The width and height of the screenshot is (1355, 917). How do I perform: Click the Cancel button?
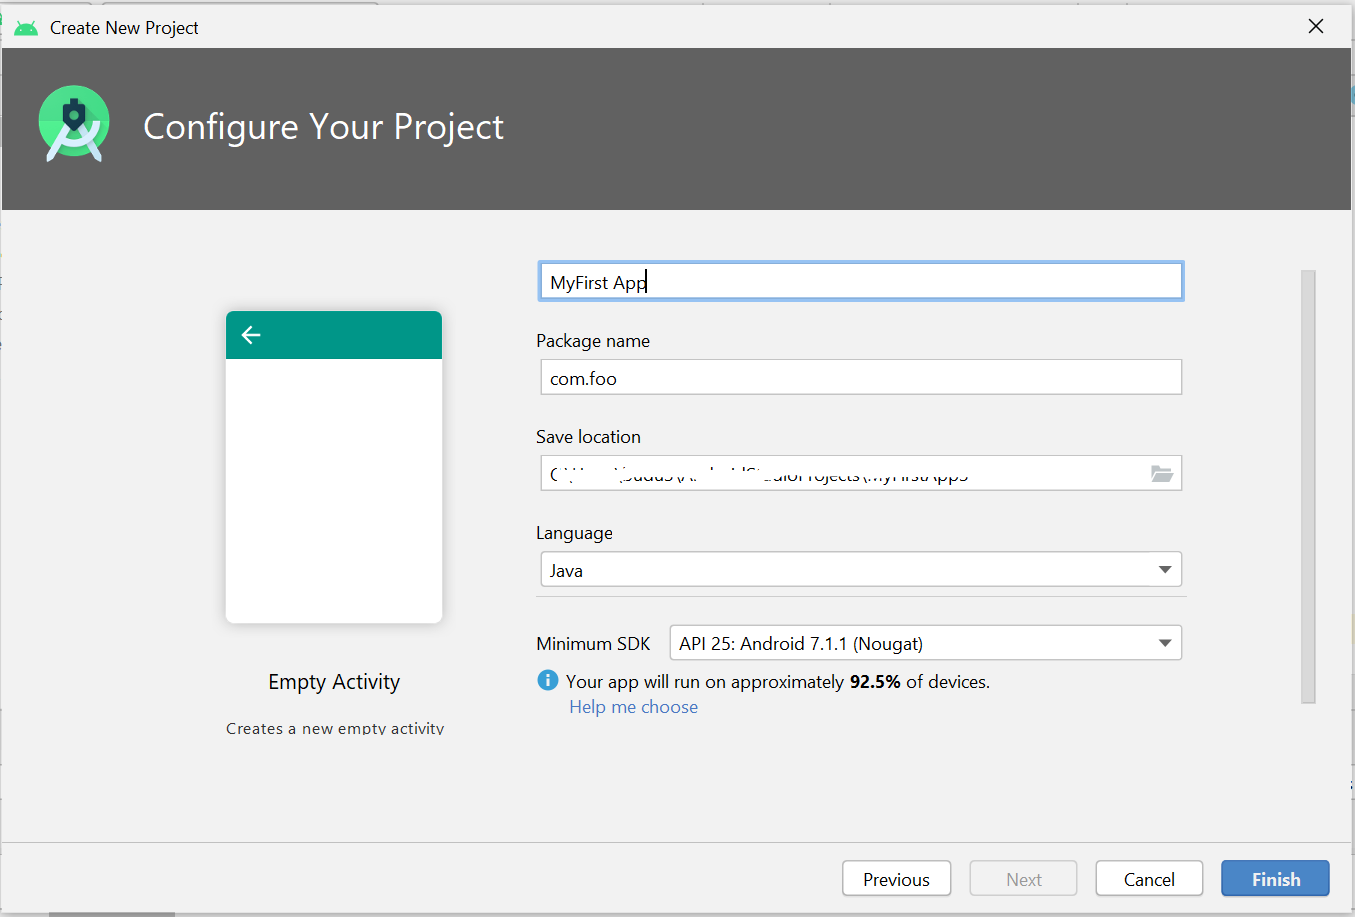click(x=1148, y=878)
